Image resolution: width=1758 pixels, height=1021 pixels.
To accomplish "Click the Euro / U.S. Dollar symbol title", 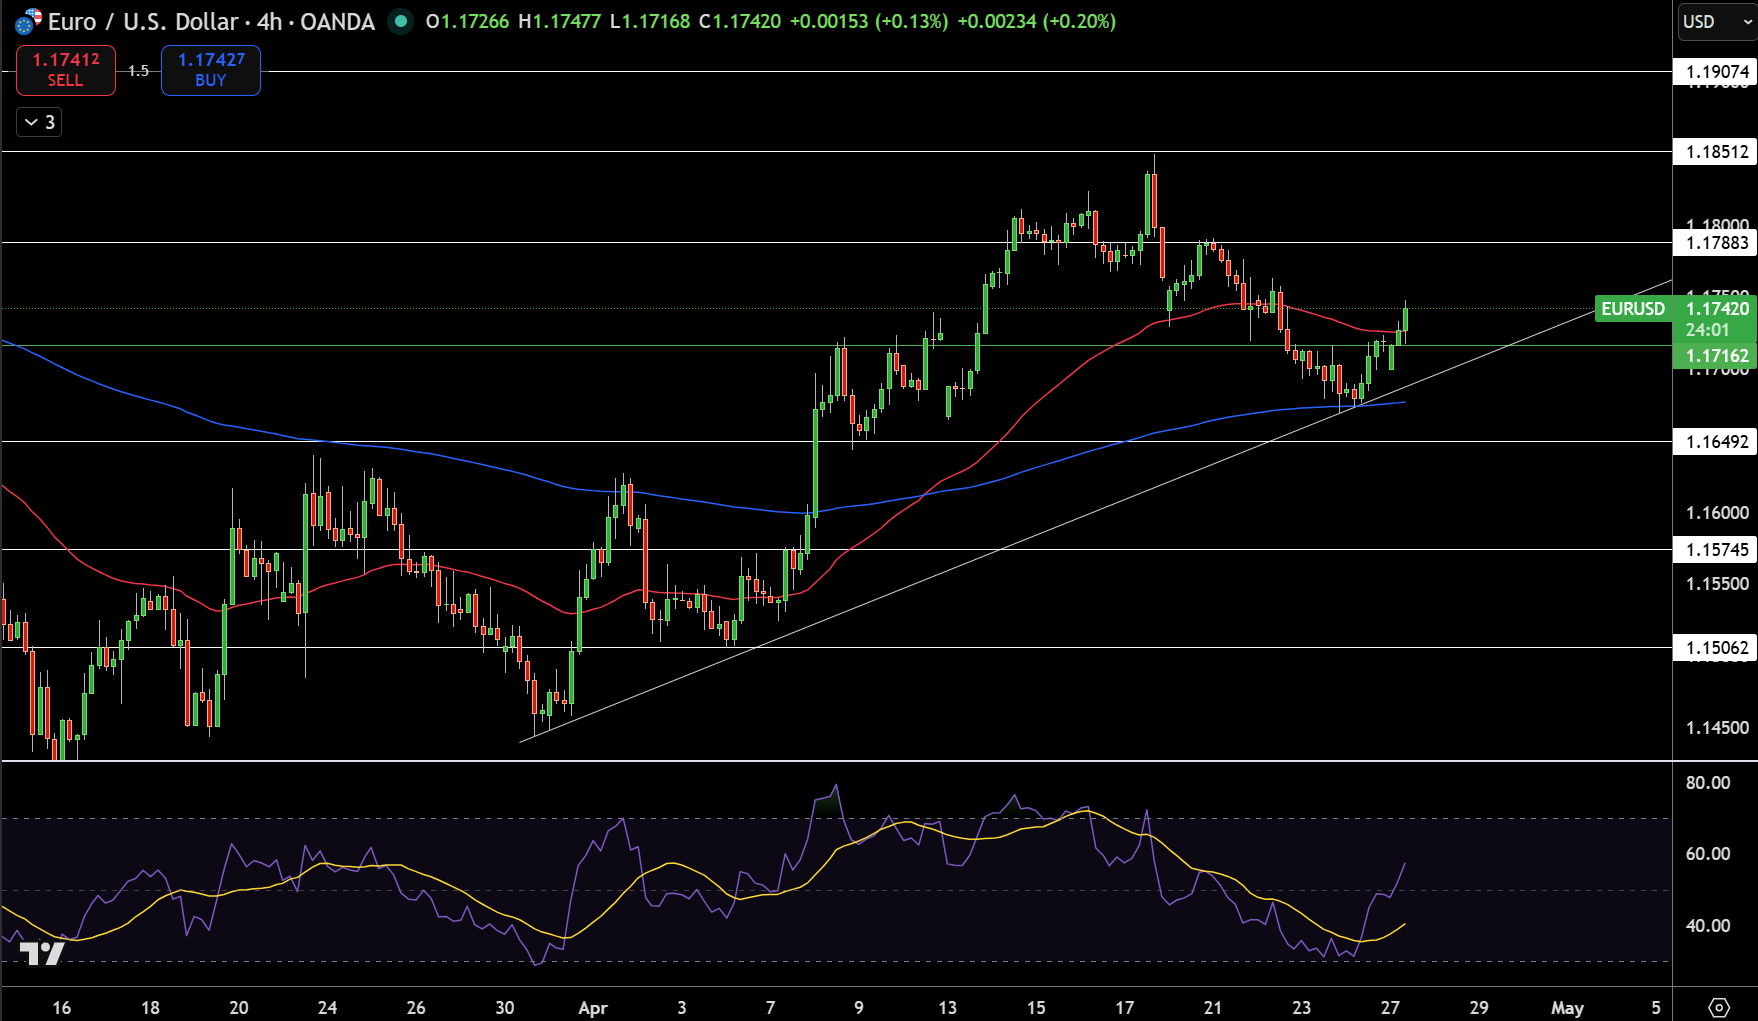I will 143,21.
